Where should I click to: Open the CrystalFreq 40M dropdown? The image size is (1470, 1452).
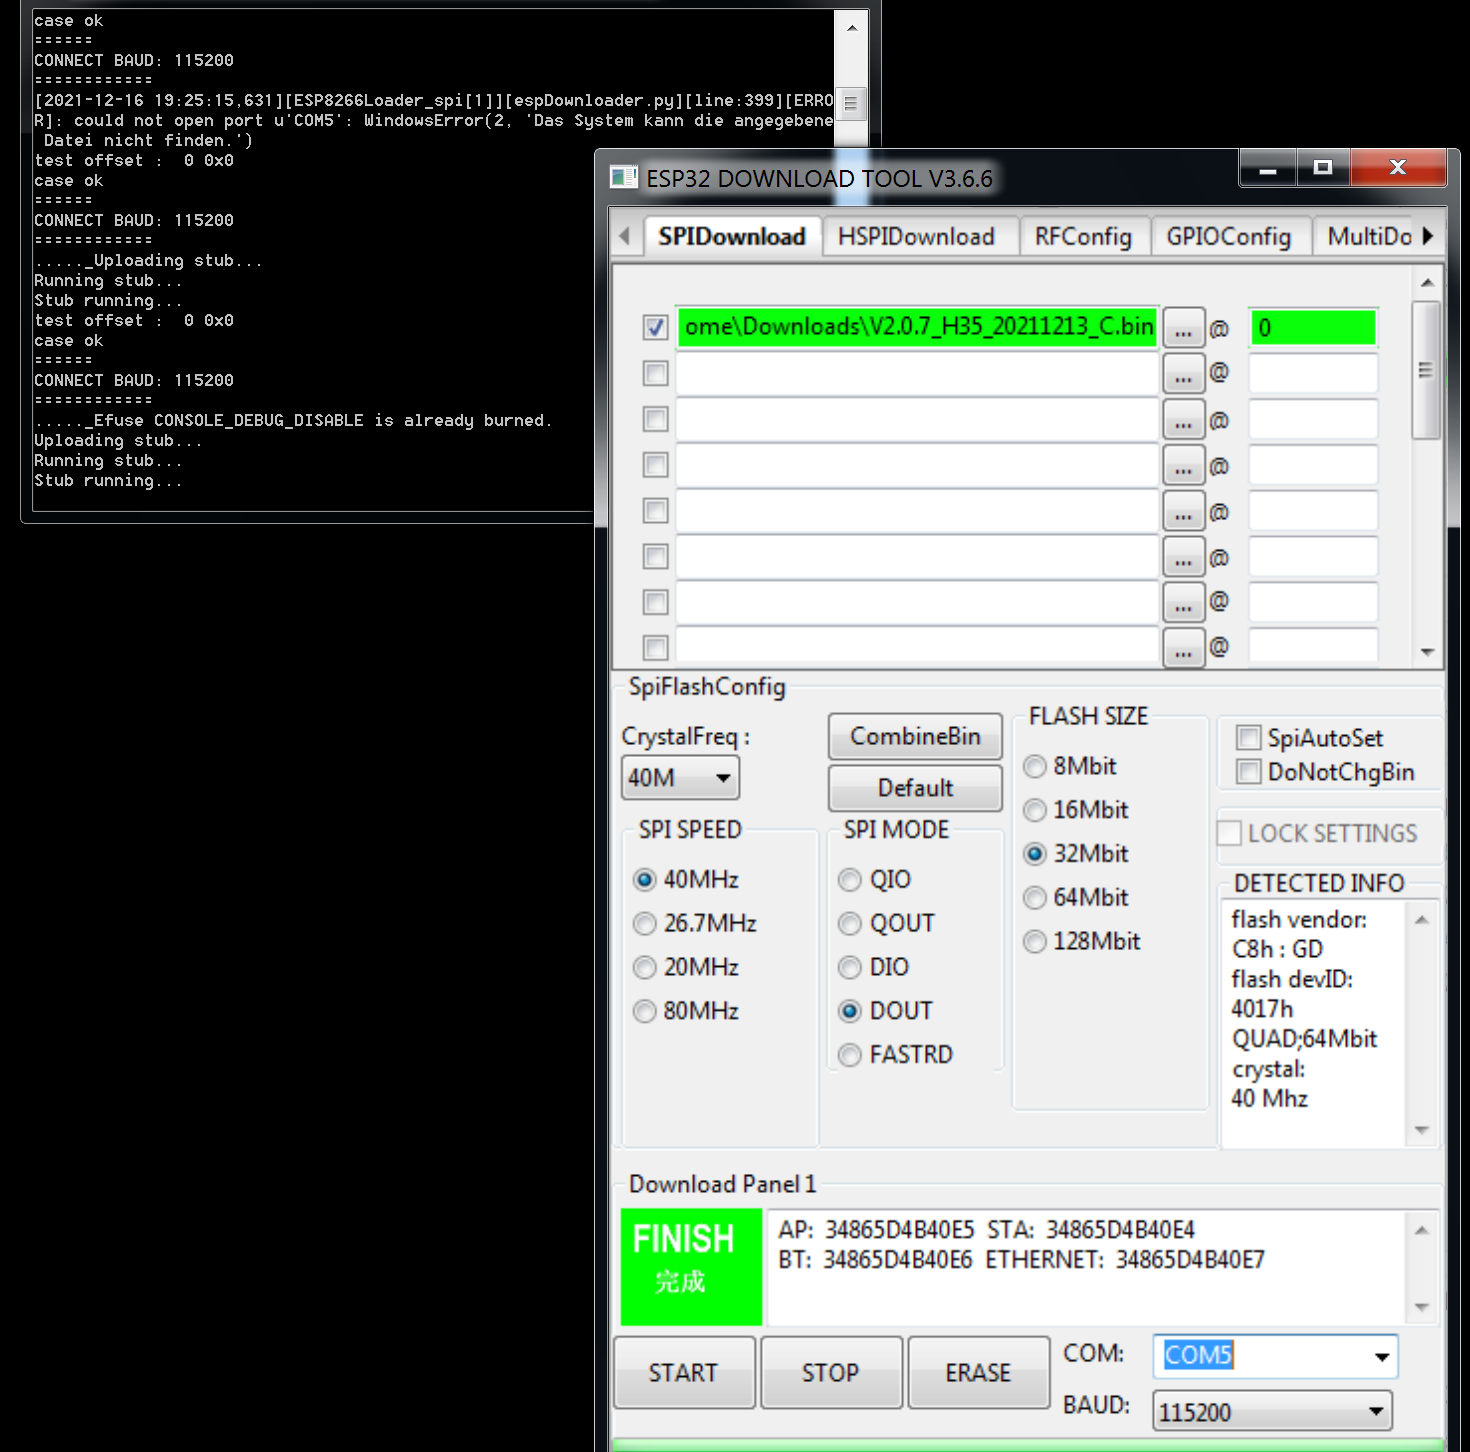pyautogui.click(x=681, y=778)
